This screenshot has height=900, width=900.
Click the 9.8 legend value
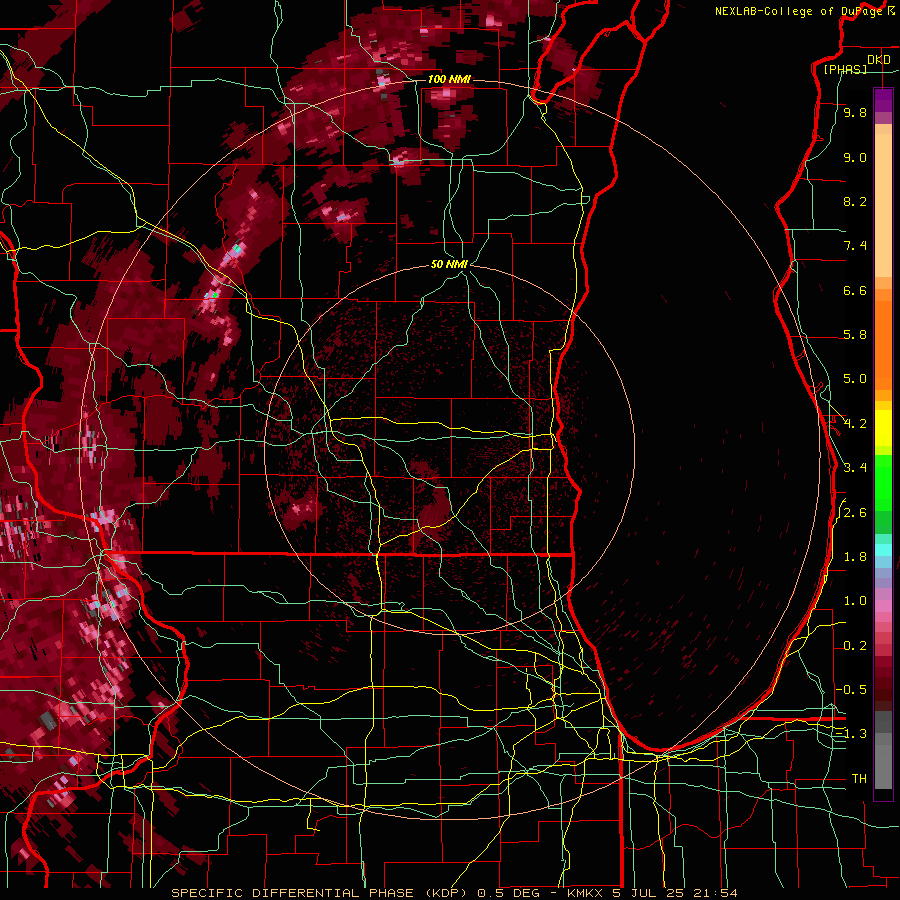click(x=855, y=112)
